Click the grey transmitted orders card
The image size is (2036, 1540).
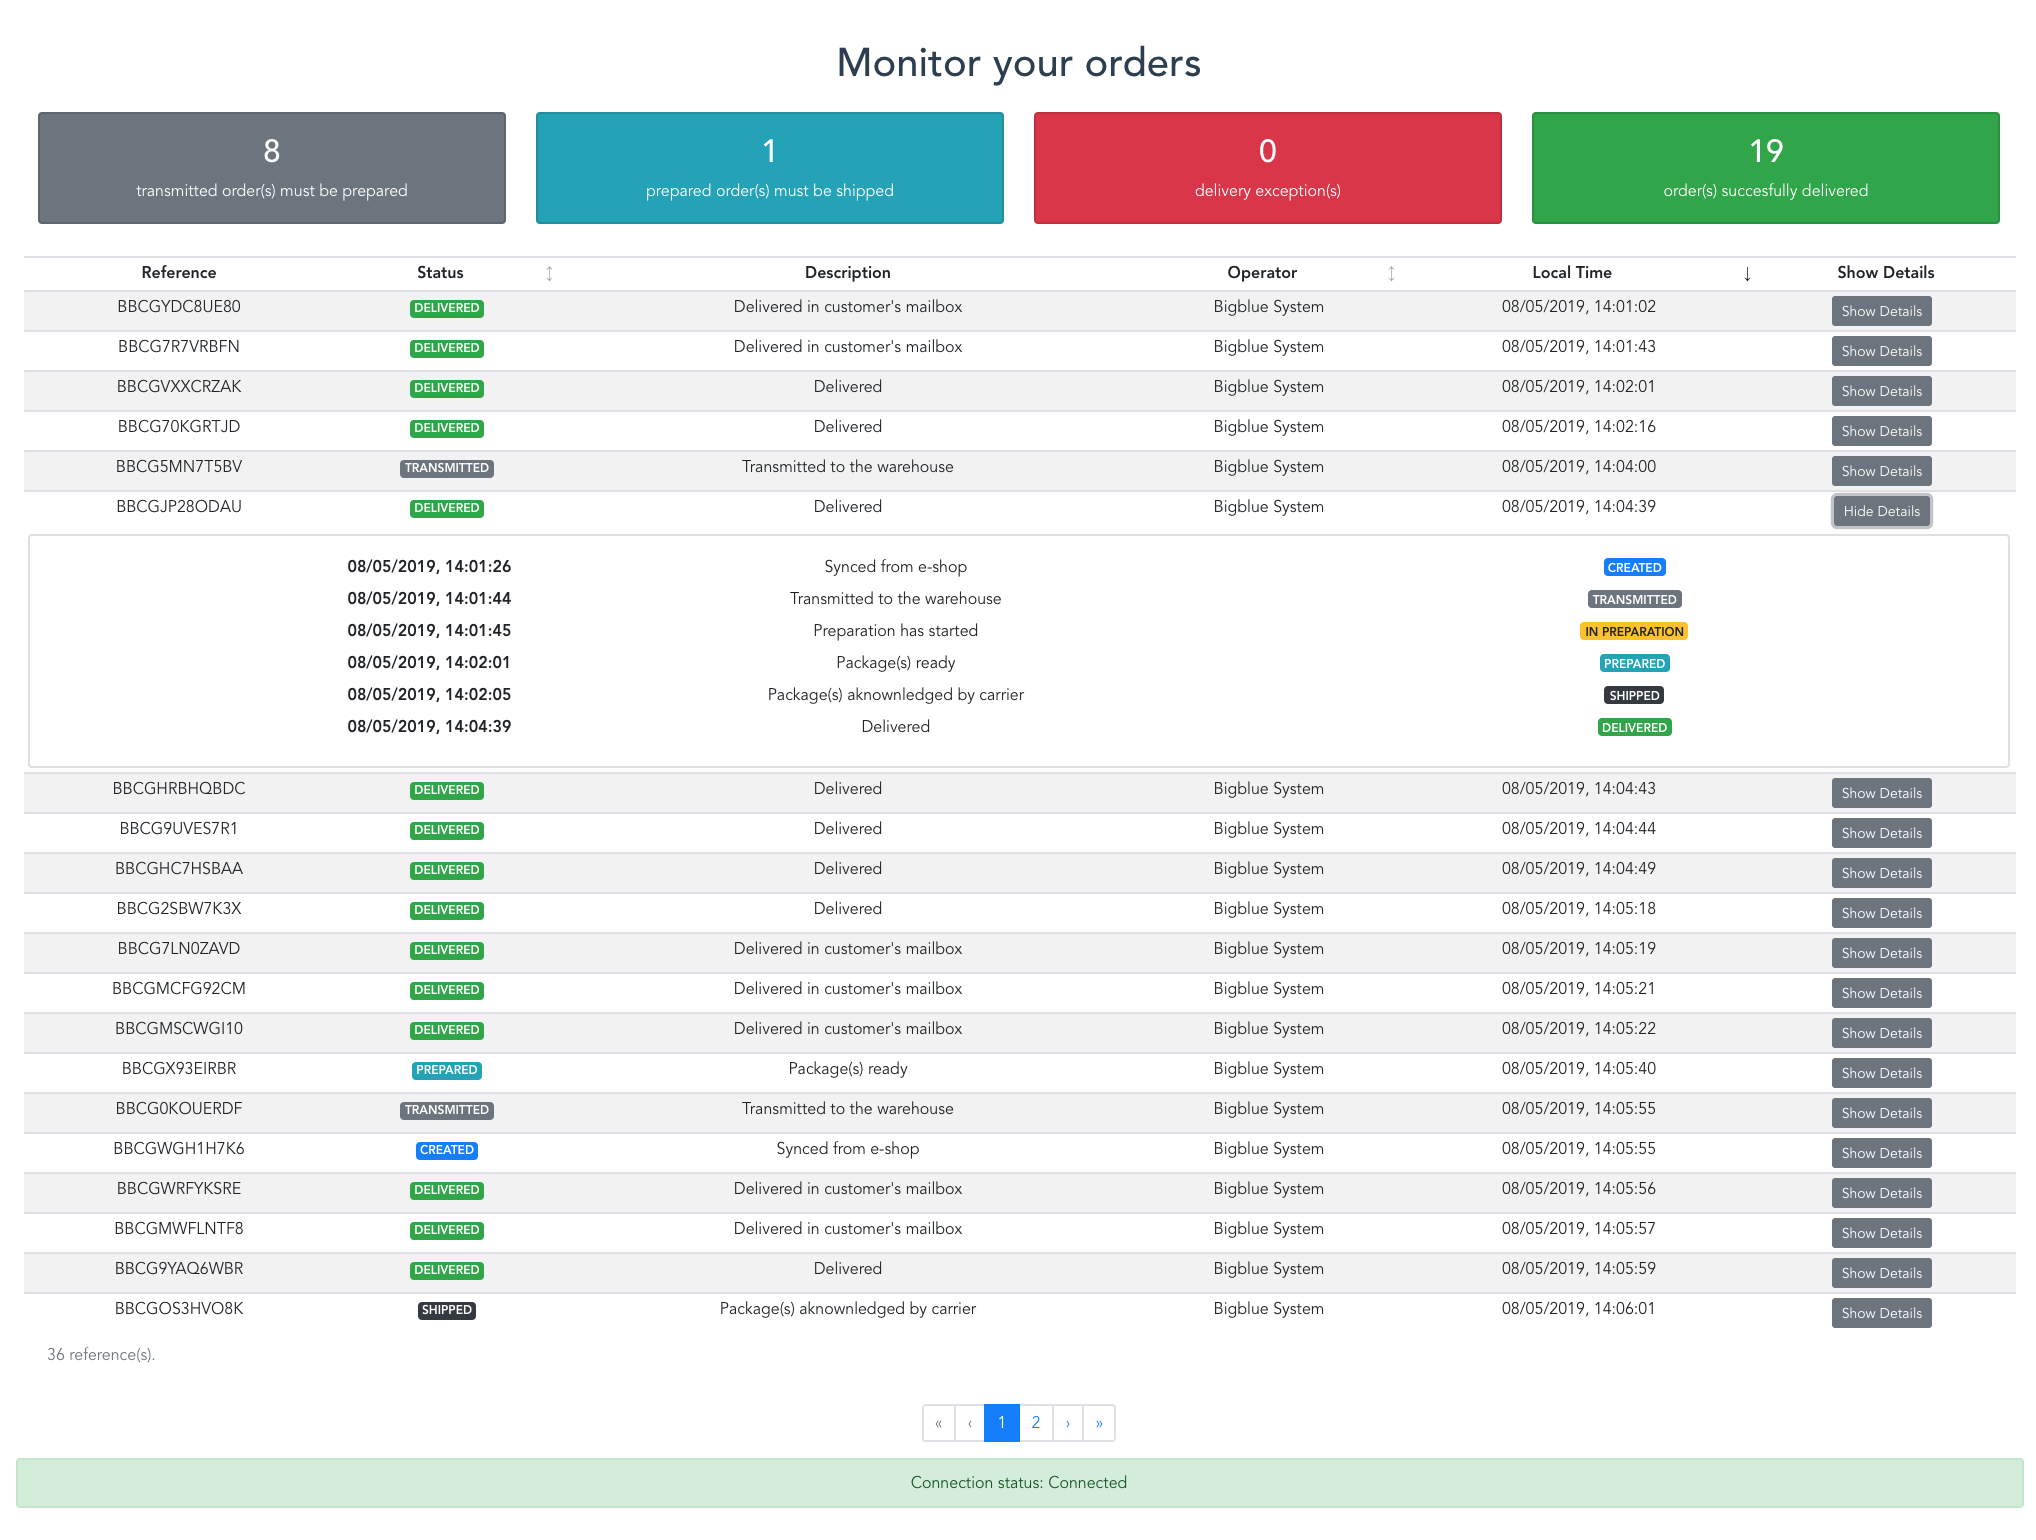tap(272, 168)
